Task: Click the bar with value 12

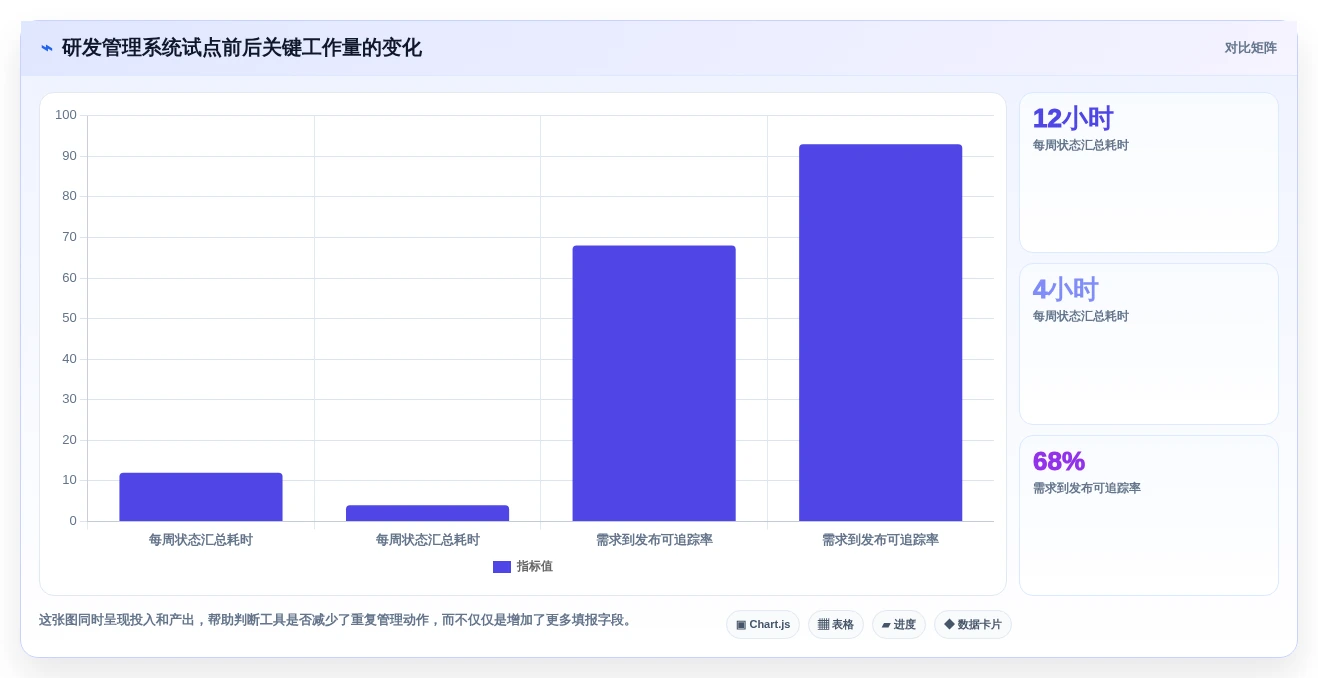Action: click(x=201, y=497)
